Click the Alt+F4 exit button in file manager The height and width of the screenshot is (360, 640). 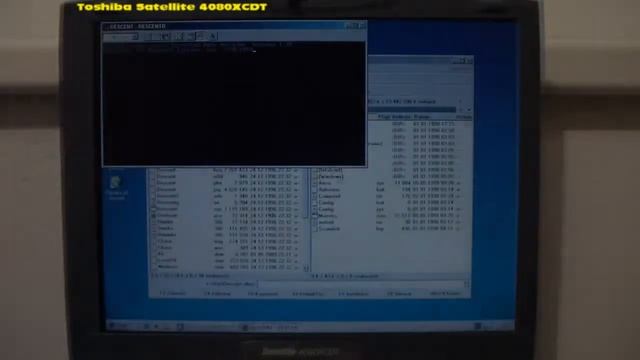point(445,293)
